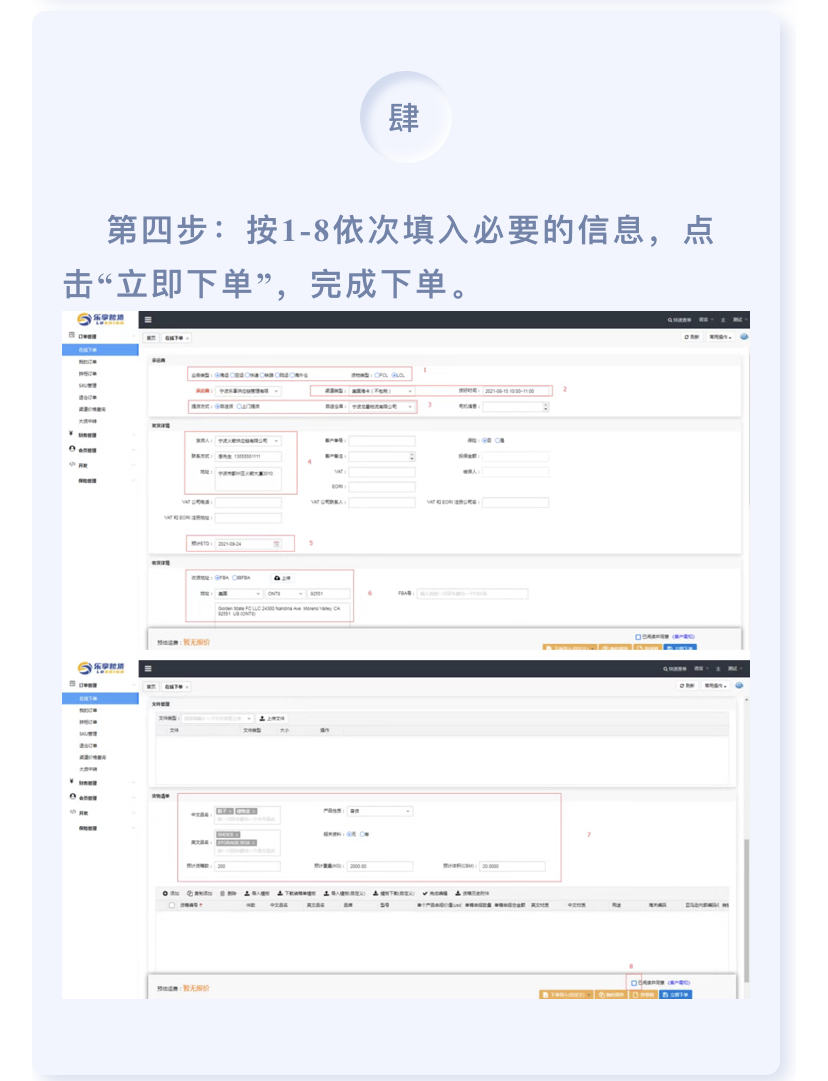Select 保险 否 radio
The image size is (828, 1081).
[485, 441]
